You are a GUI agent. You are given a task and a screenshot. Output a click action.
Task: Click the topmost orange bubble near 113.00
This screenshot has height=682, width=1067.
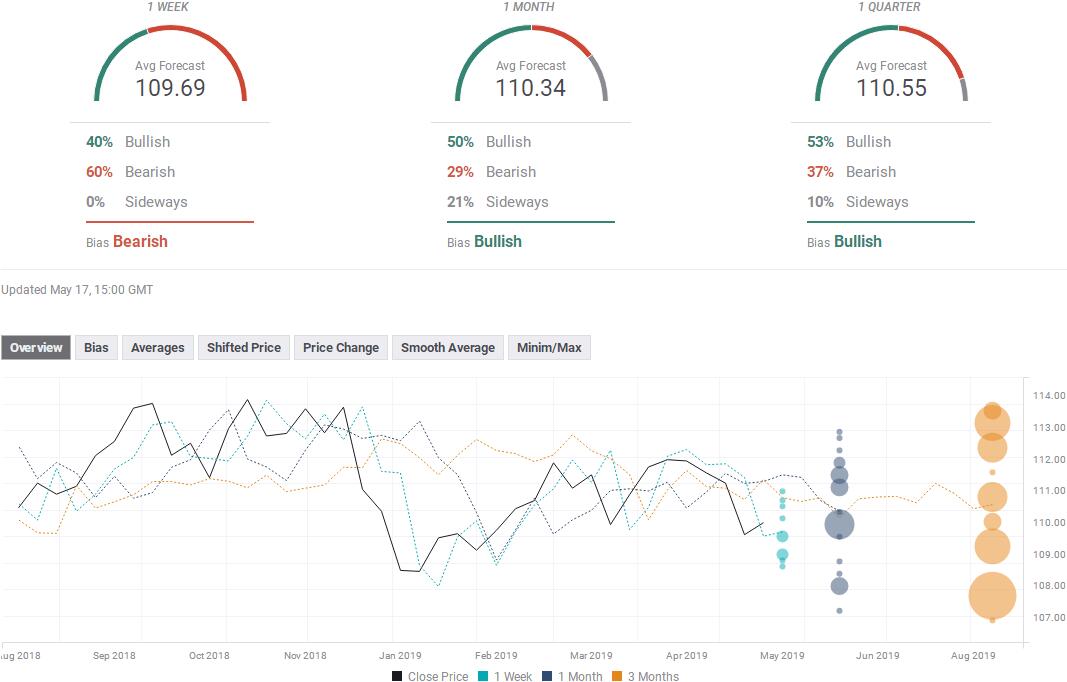tap(992, 410)
